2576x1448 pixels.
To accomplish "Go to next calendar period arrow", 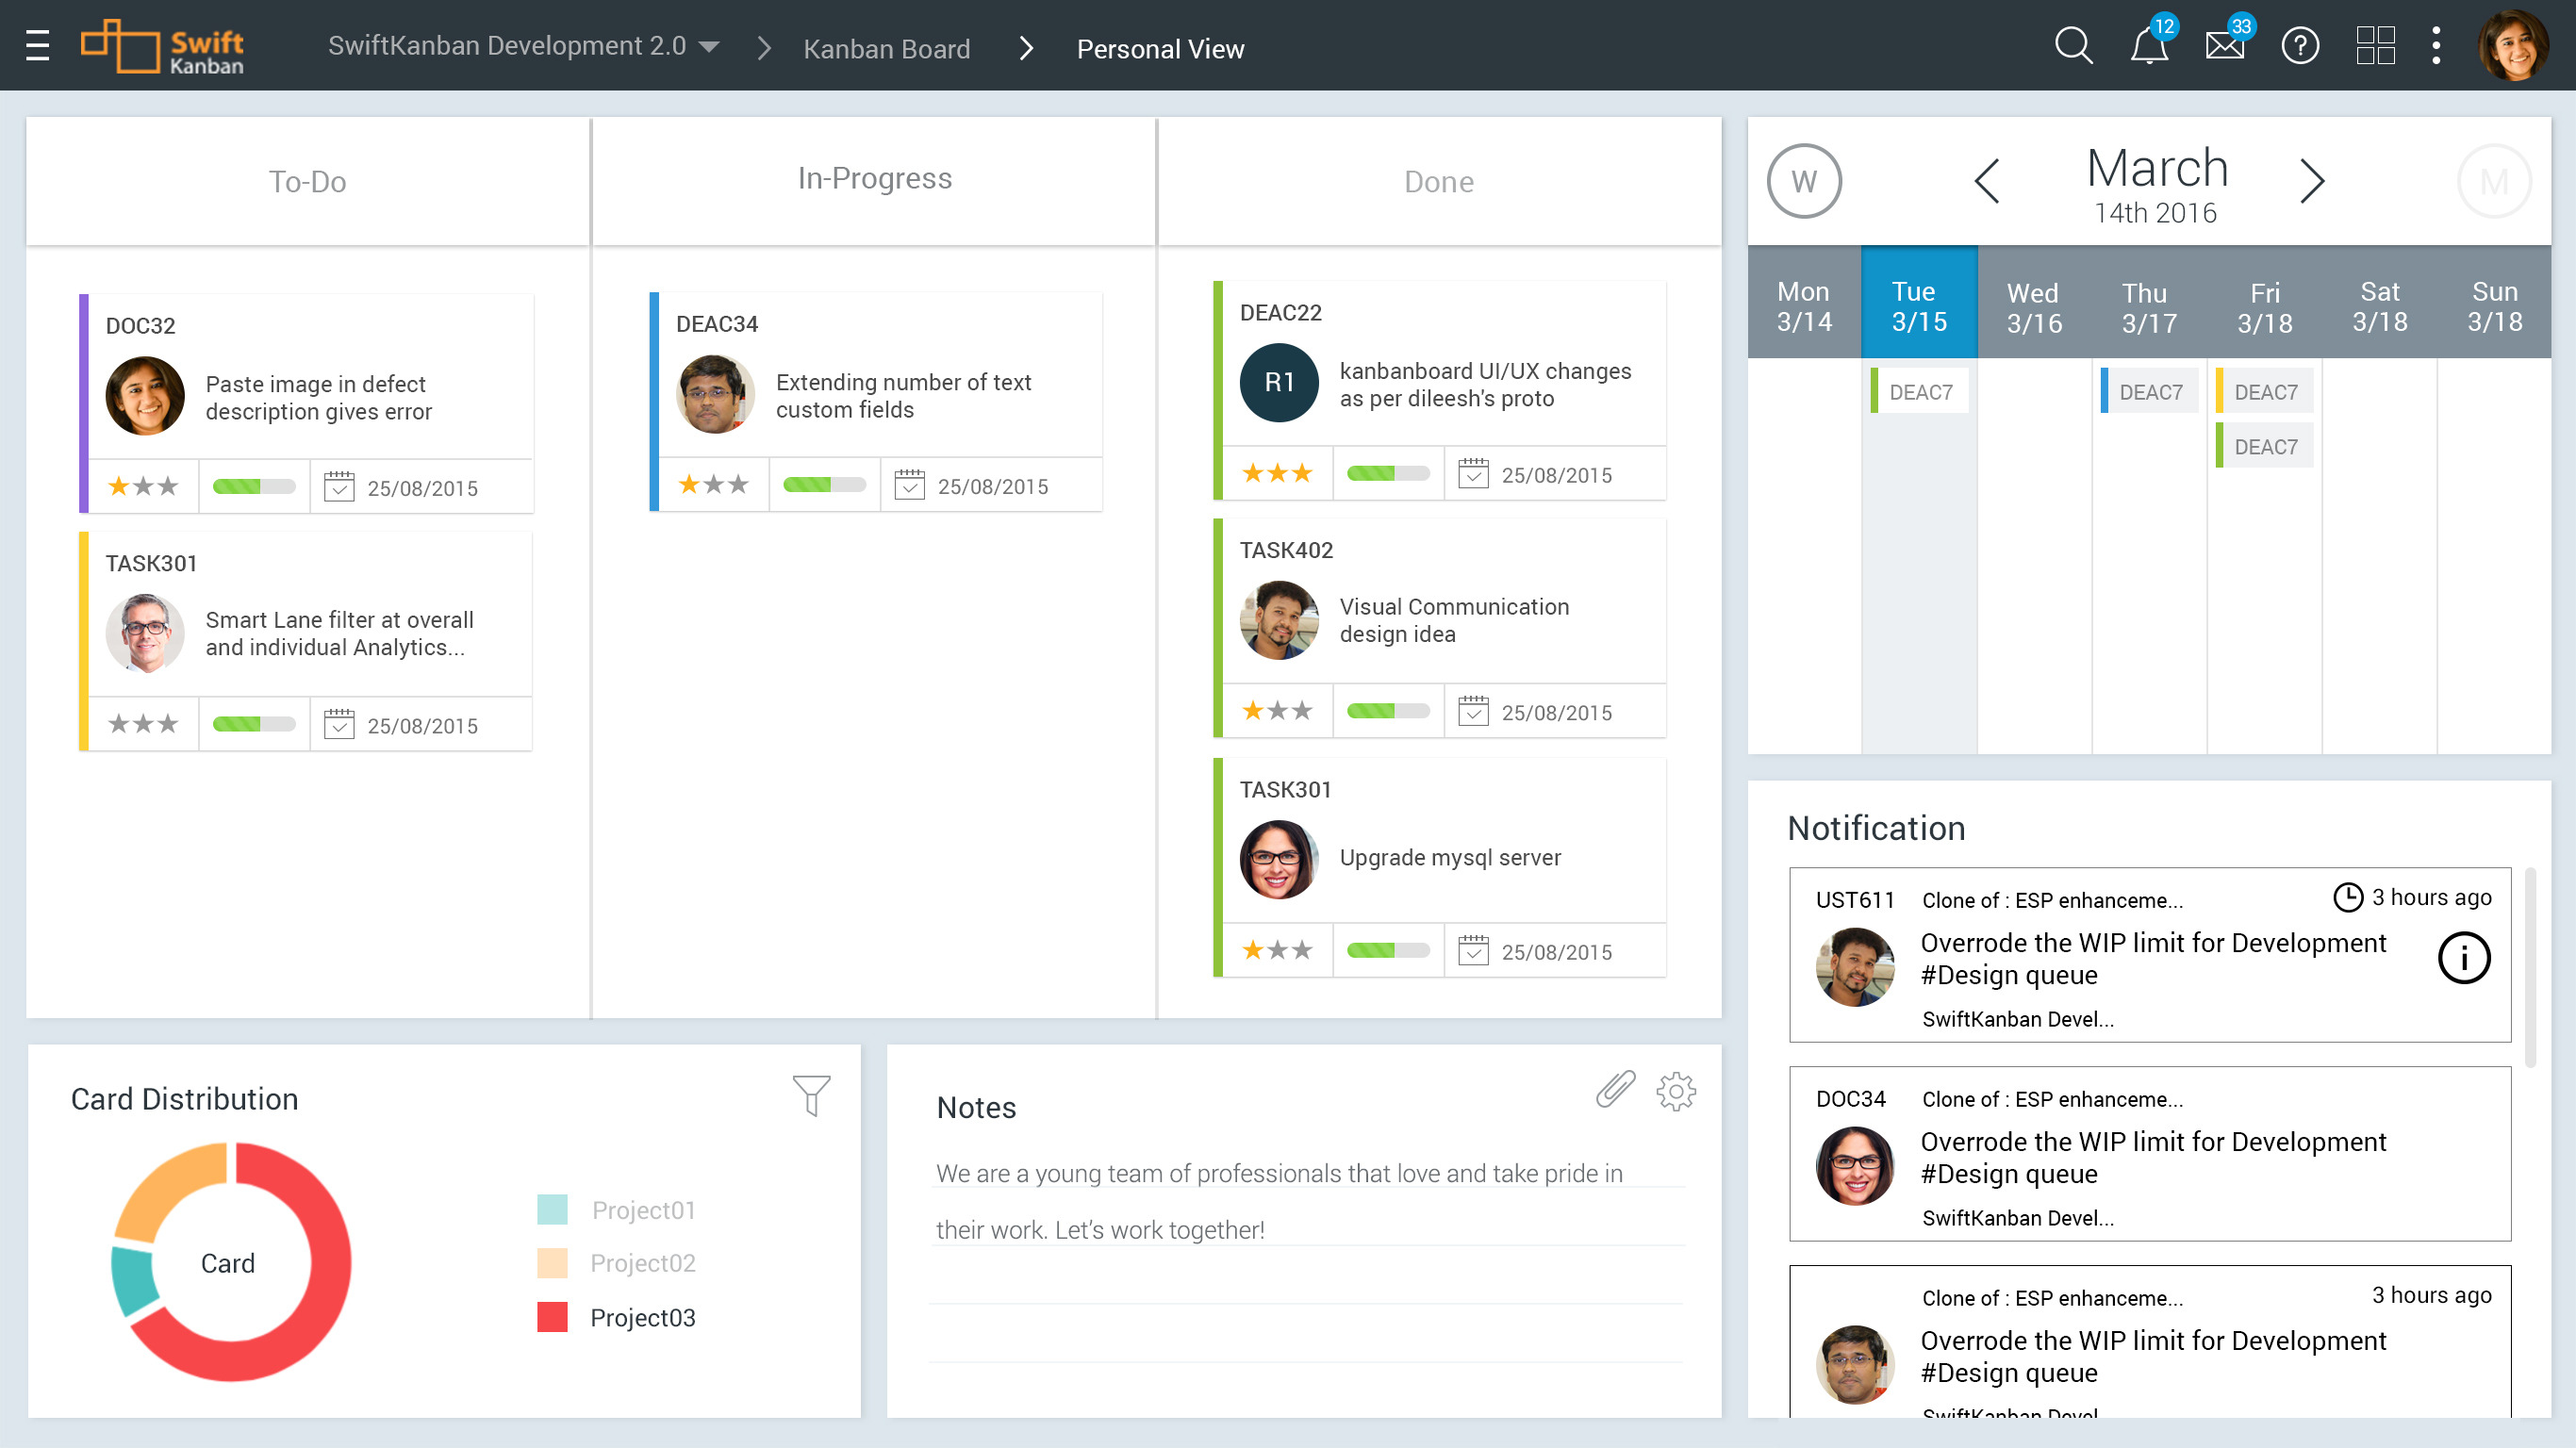I will (2311, 181).
